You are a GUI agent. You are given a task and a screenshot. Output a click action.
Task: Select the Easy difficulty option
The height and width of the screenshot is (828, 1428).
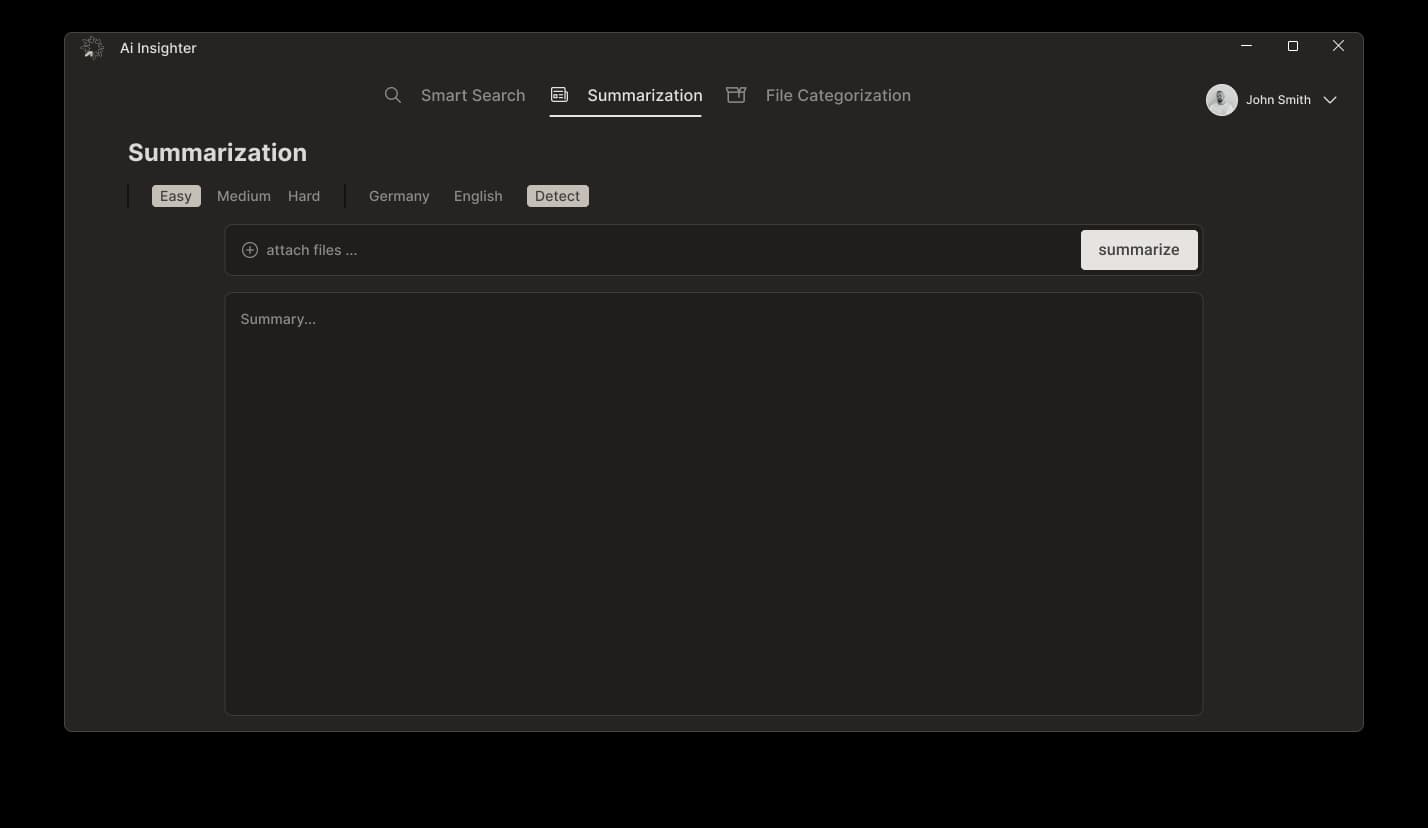click(176, 196)
